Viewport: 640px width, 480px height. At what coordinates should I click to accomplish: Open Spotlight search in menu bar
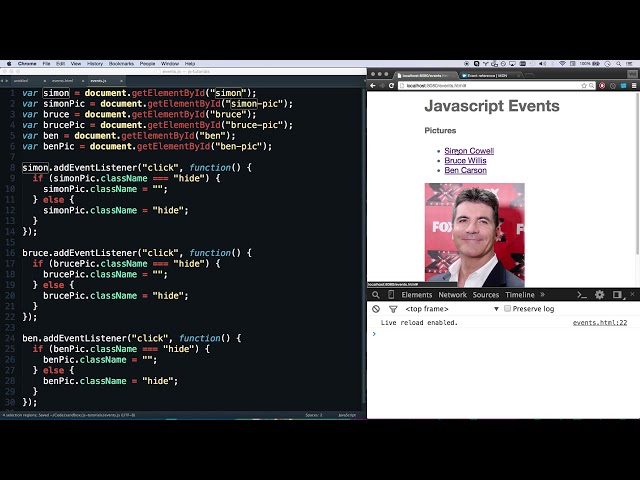click(x=619, y=64)
